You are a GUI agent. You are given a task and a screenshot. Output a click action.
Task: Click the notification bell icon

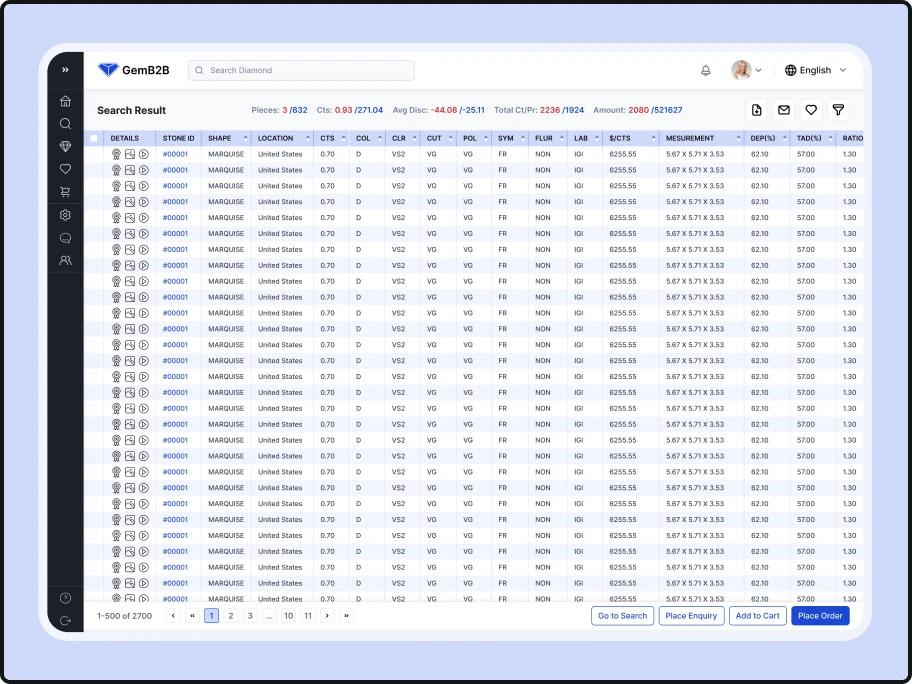[x=705, y=70]
